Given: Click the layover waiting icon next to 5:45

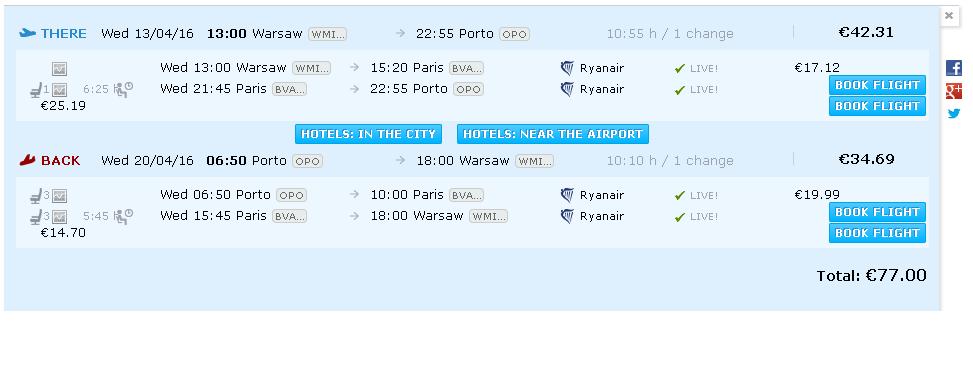Looking at the screenshot, I should click(123, 217).
